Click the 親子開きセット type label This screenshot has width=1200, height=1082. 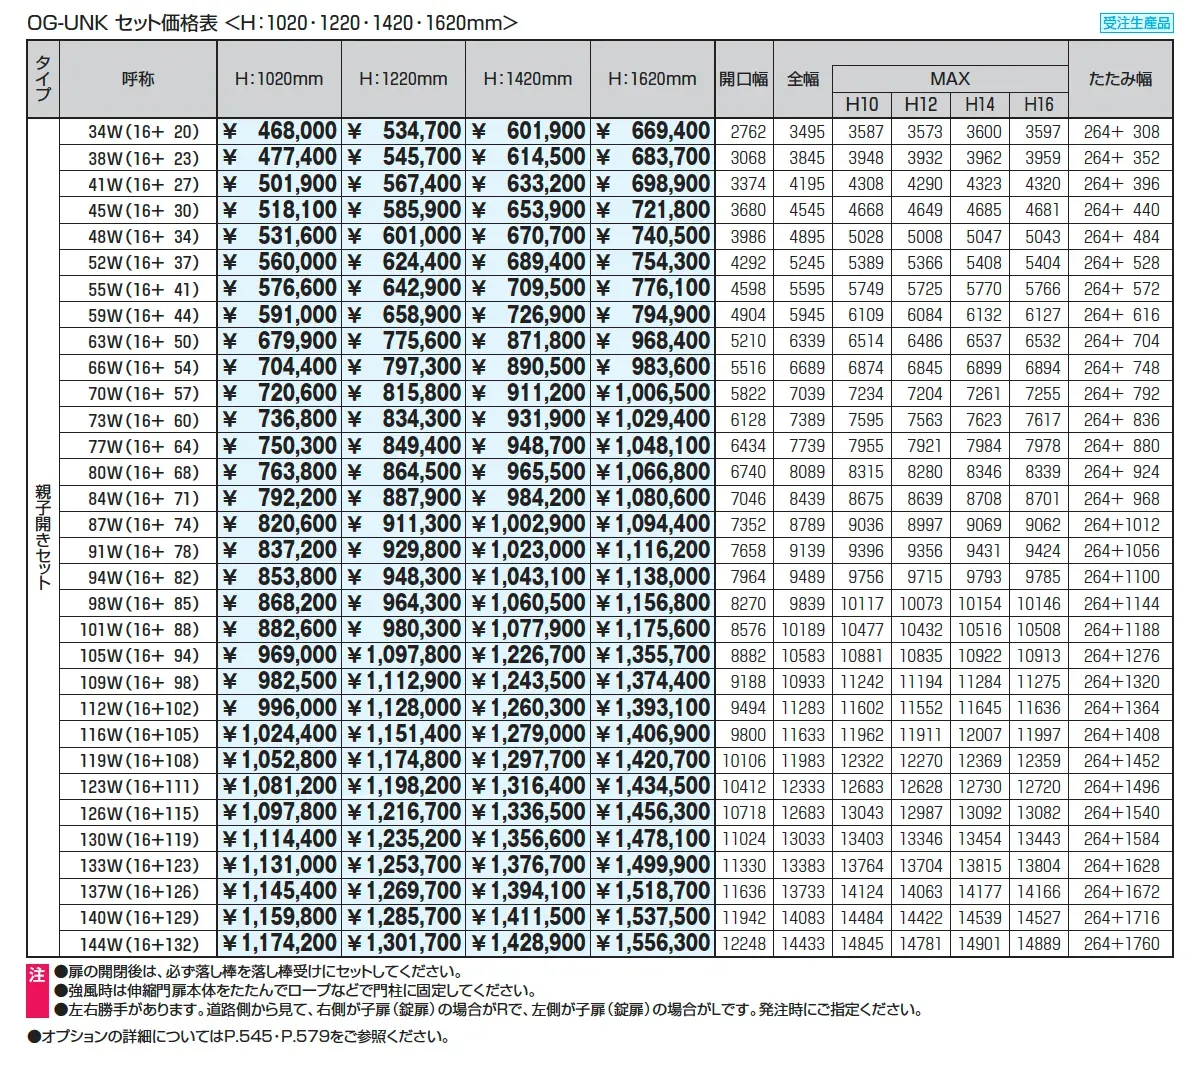[43, 537]
